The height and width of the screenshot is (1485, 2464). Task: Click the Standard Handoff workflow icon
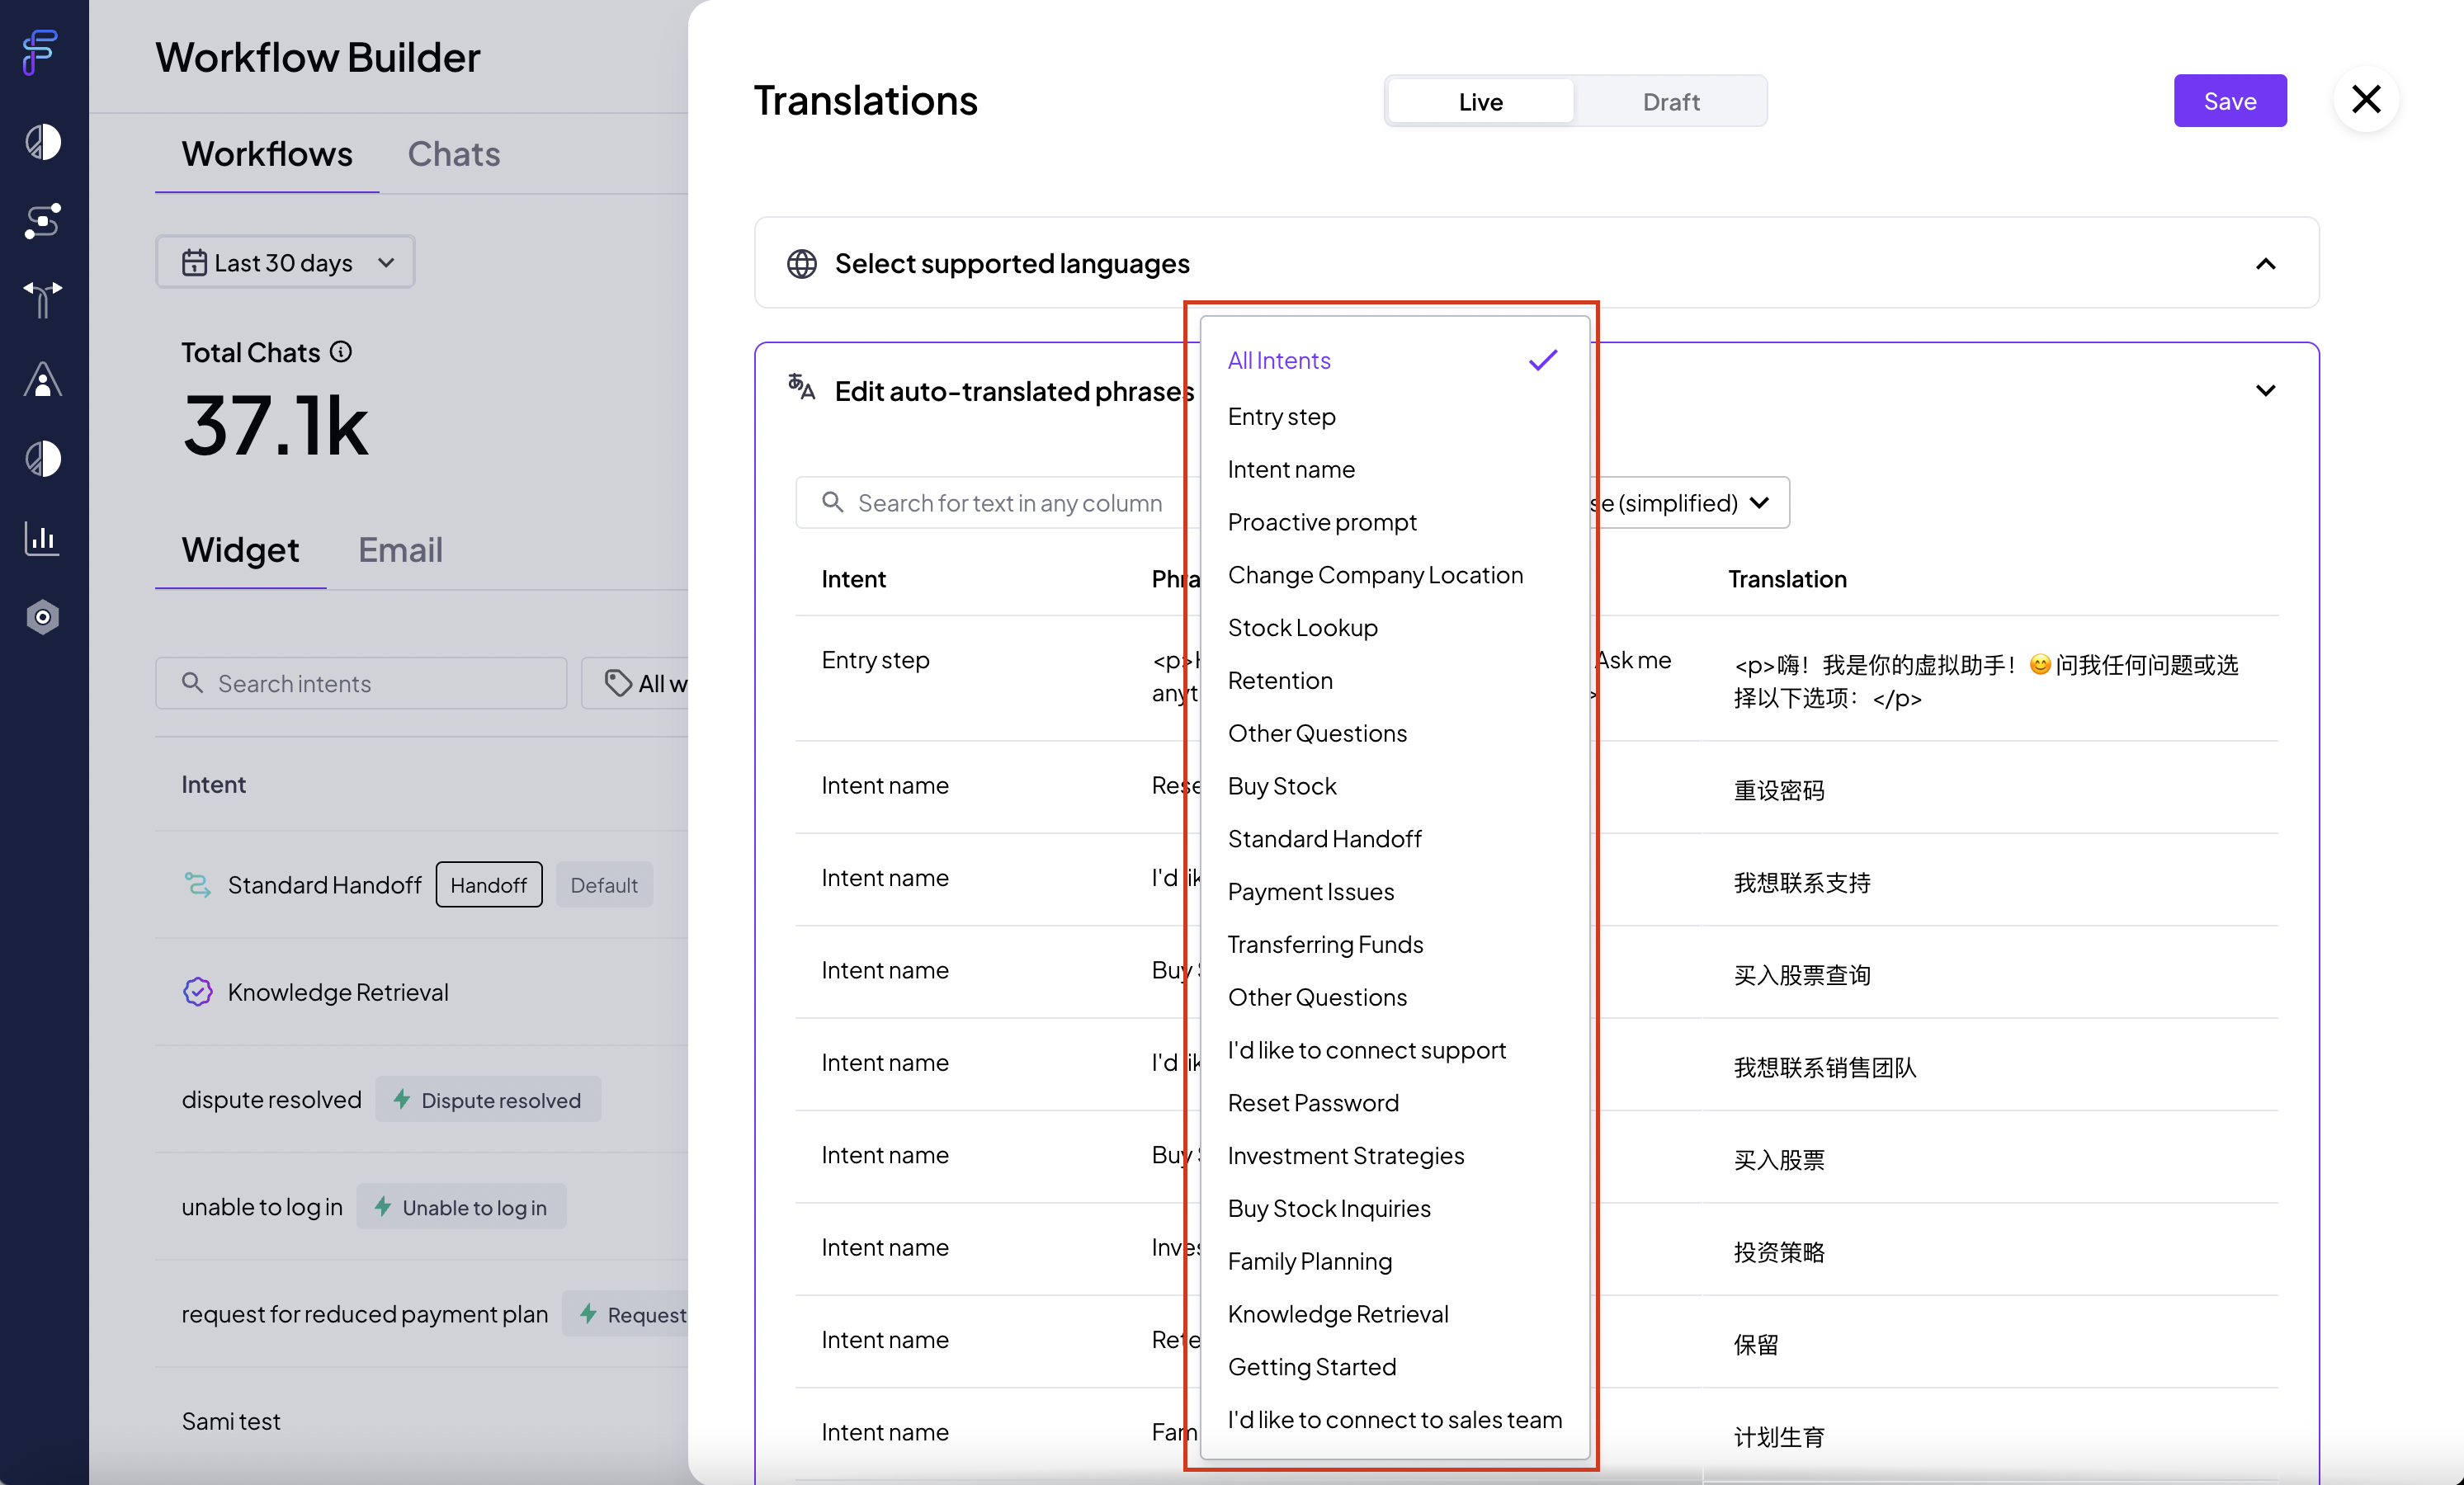[198, 885]
